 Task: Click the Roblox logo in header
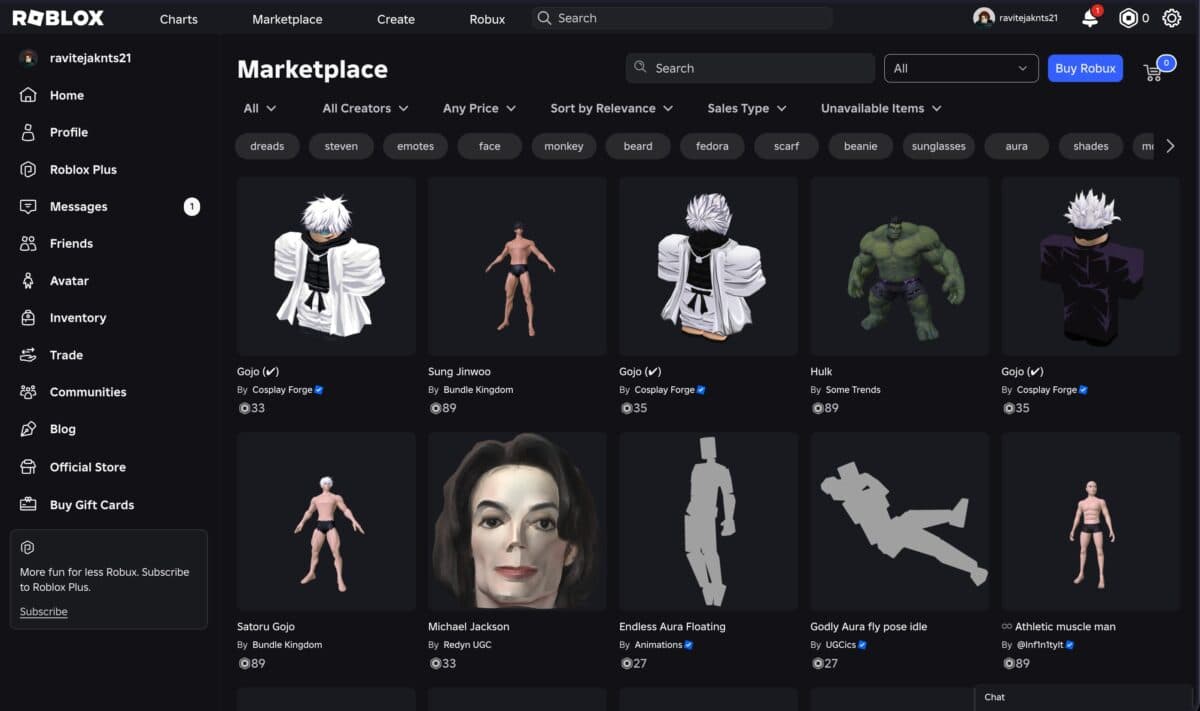coord(56,18)
